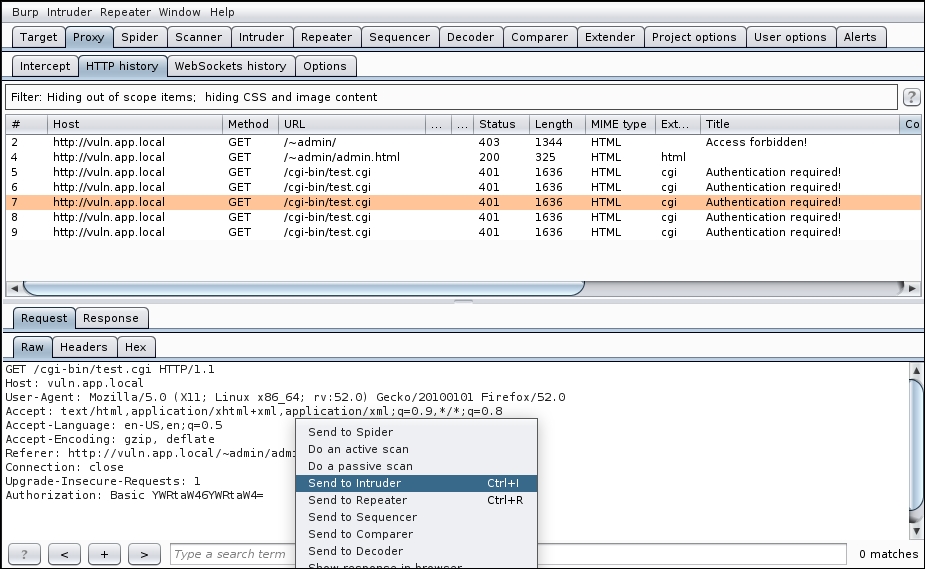Click the filter help question mark icon
This screenshot has height=569, width=925.
[911, 97]
